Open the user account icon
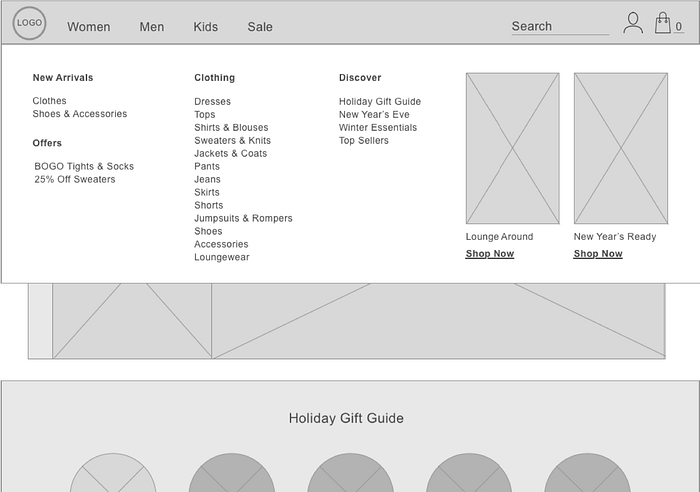Viewport: 700px width, 492px height. 633,23
